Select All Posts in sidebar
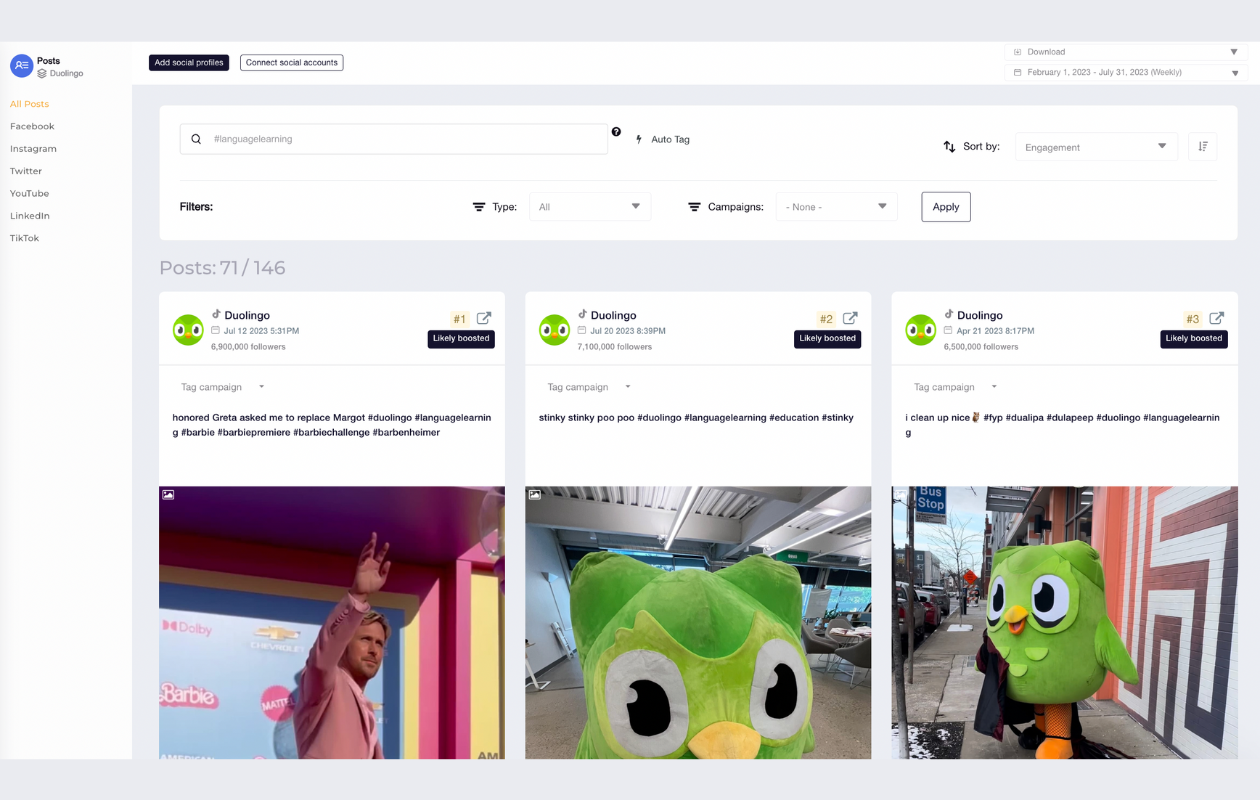1260x800 pixels. [x=30, y=104]
